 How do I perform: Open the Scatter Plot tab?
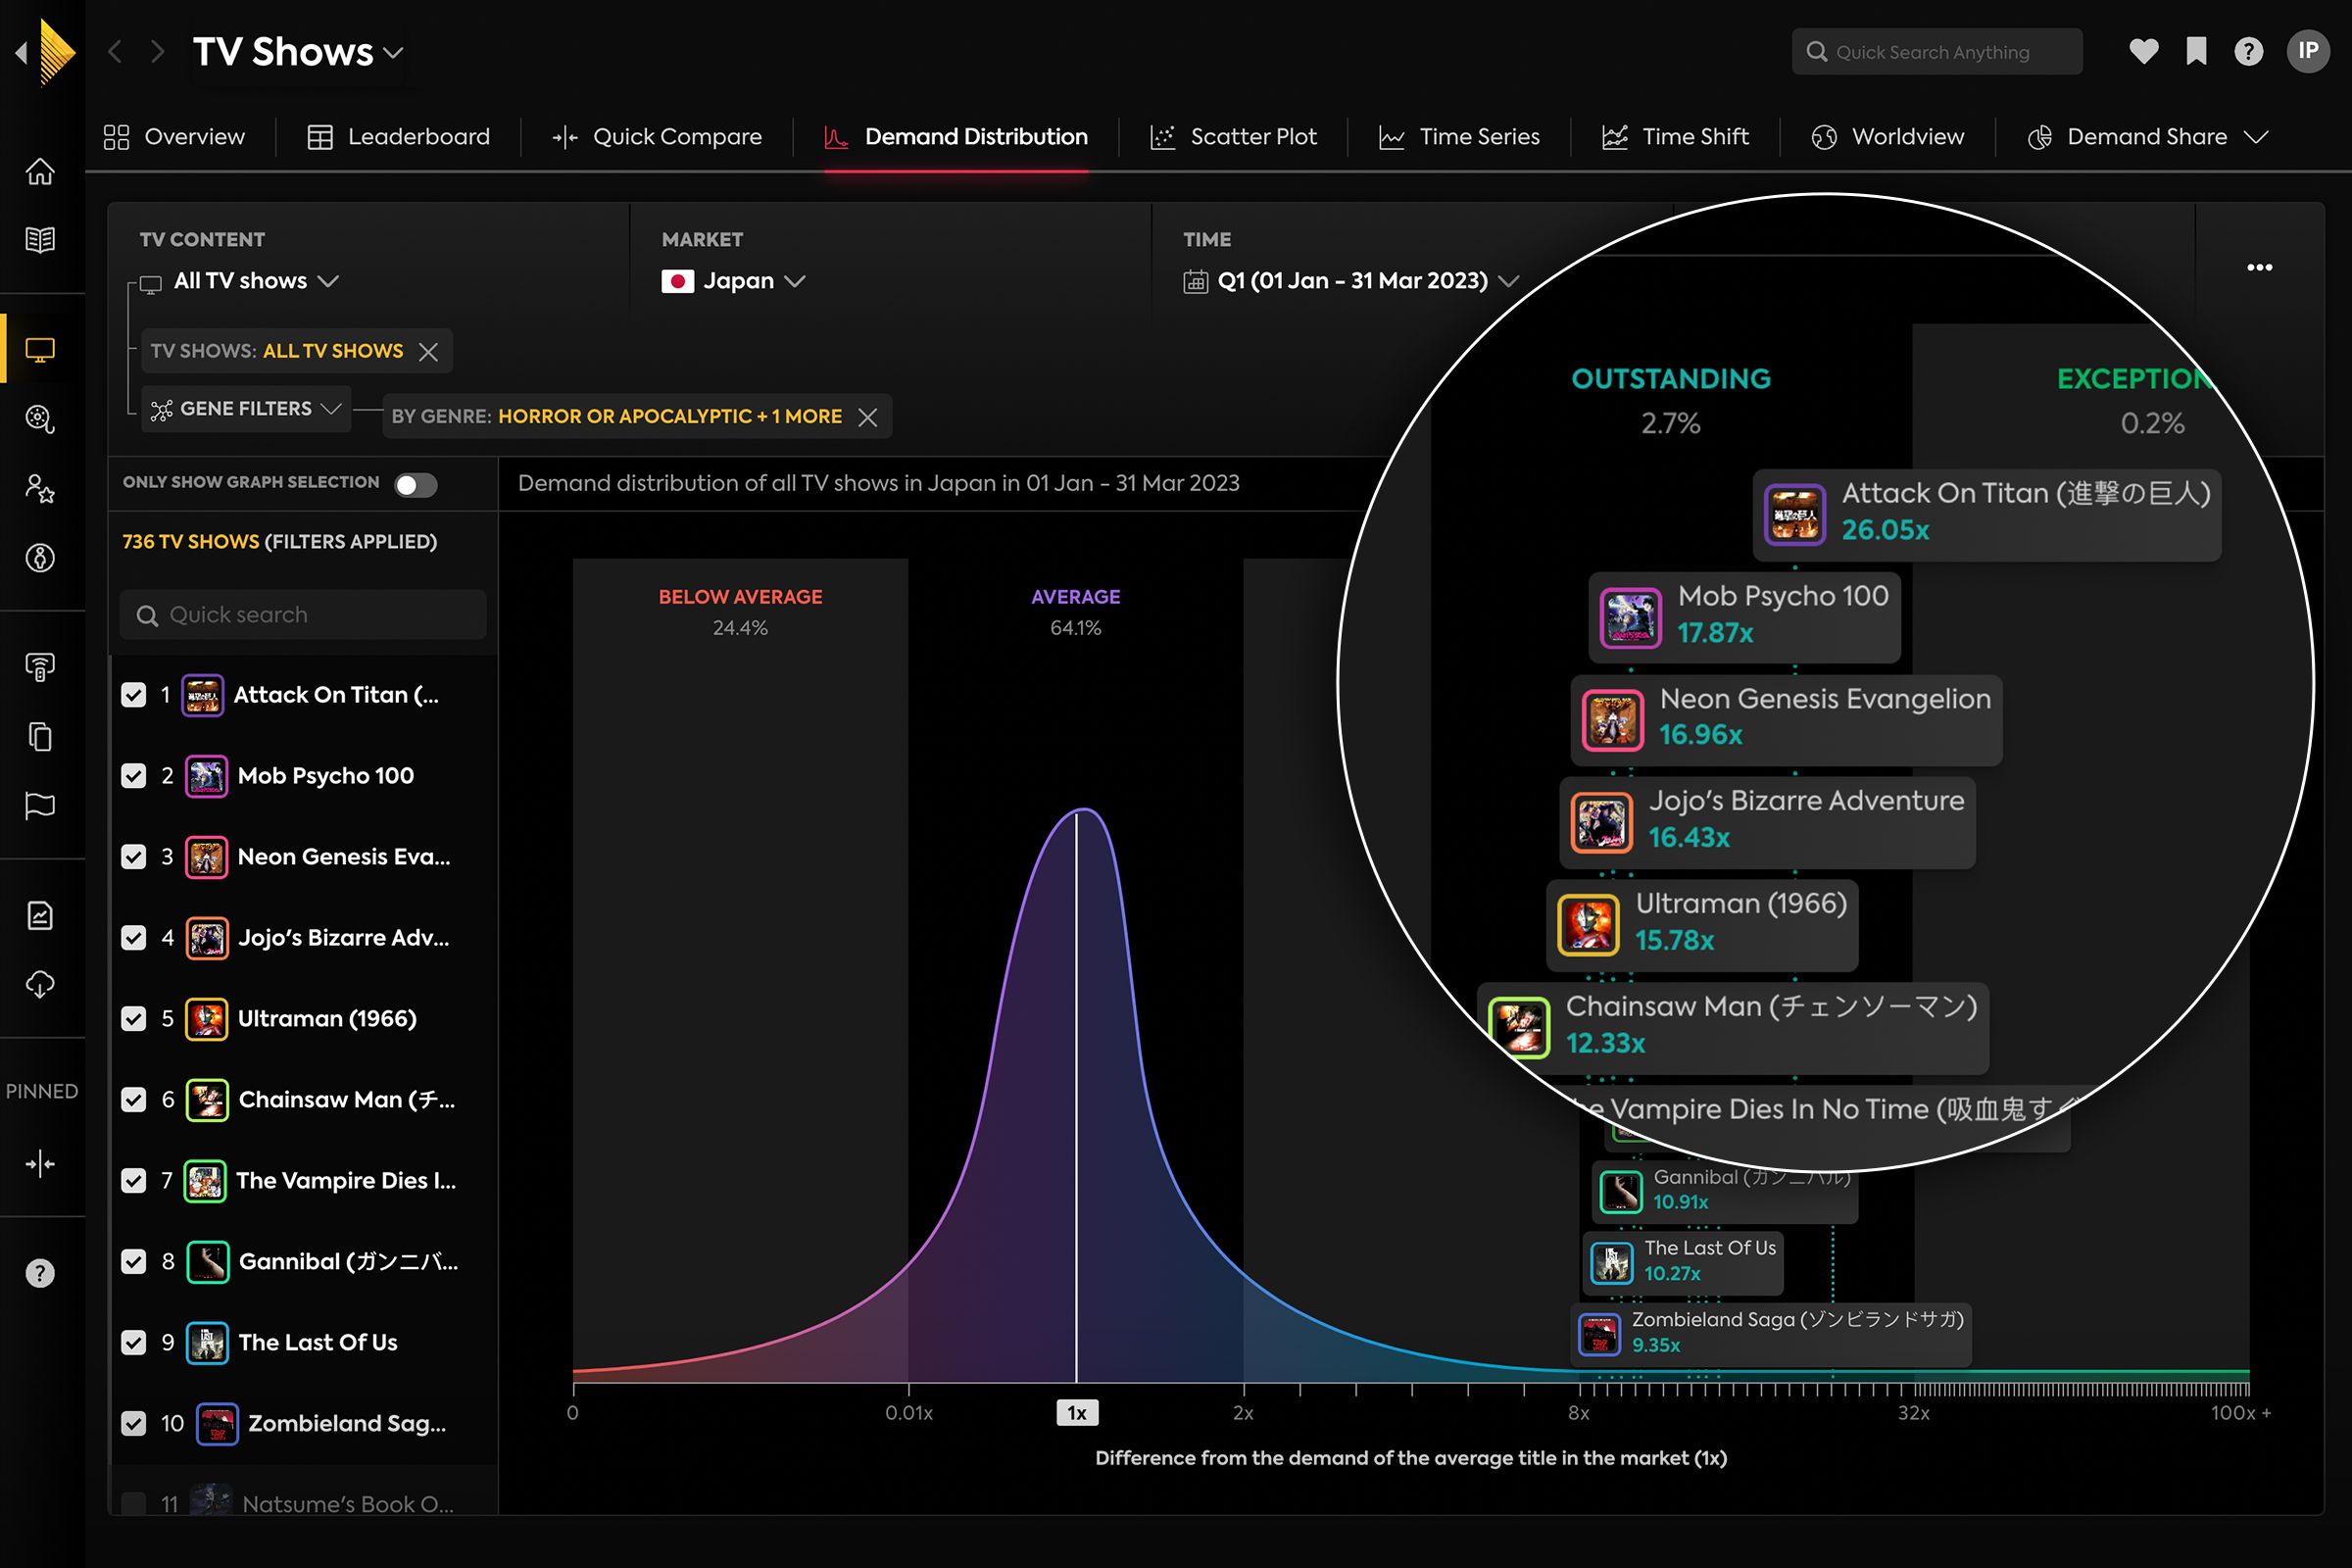click(1234, 137)
